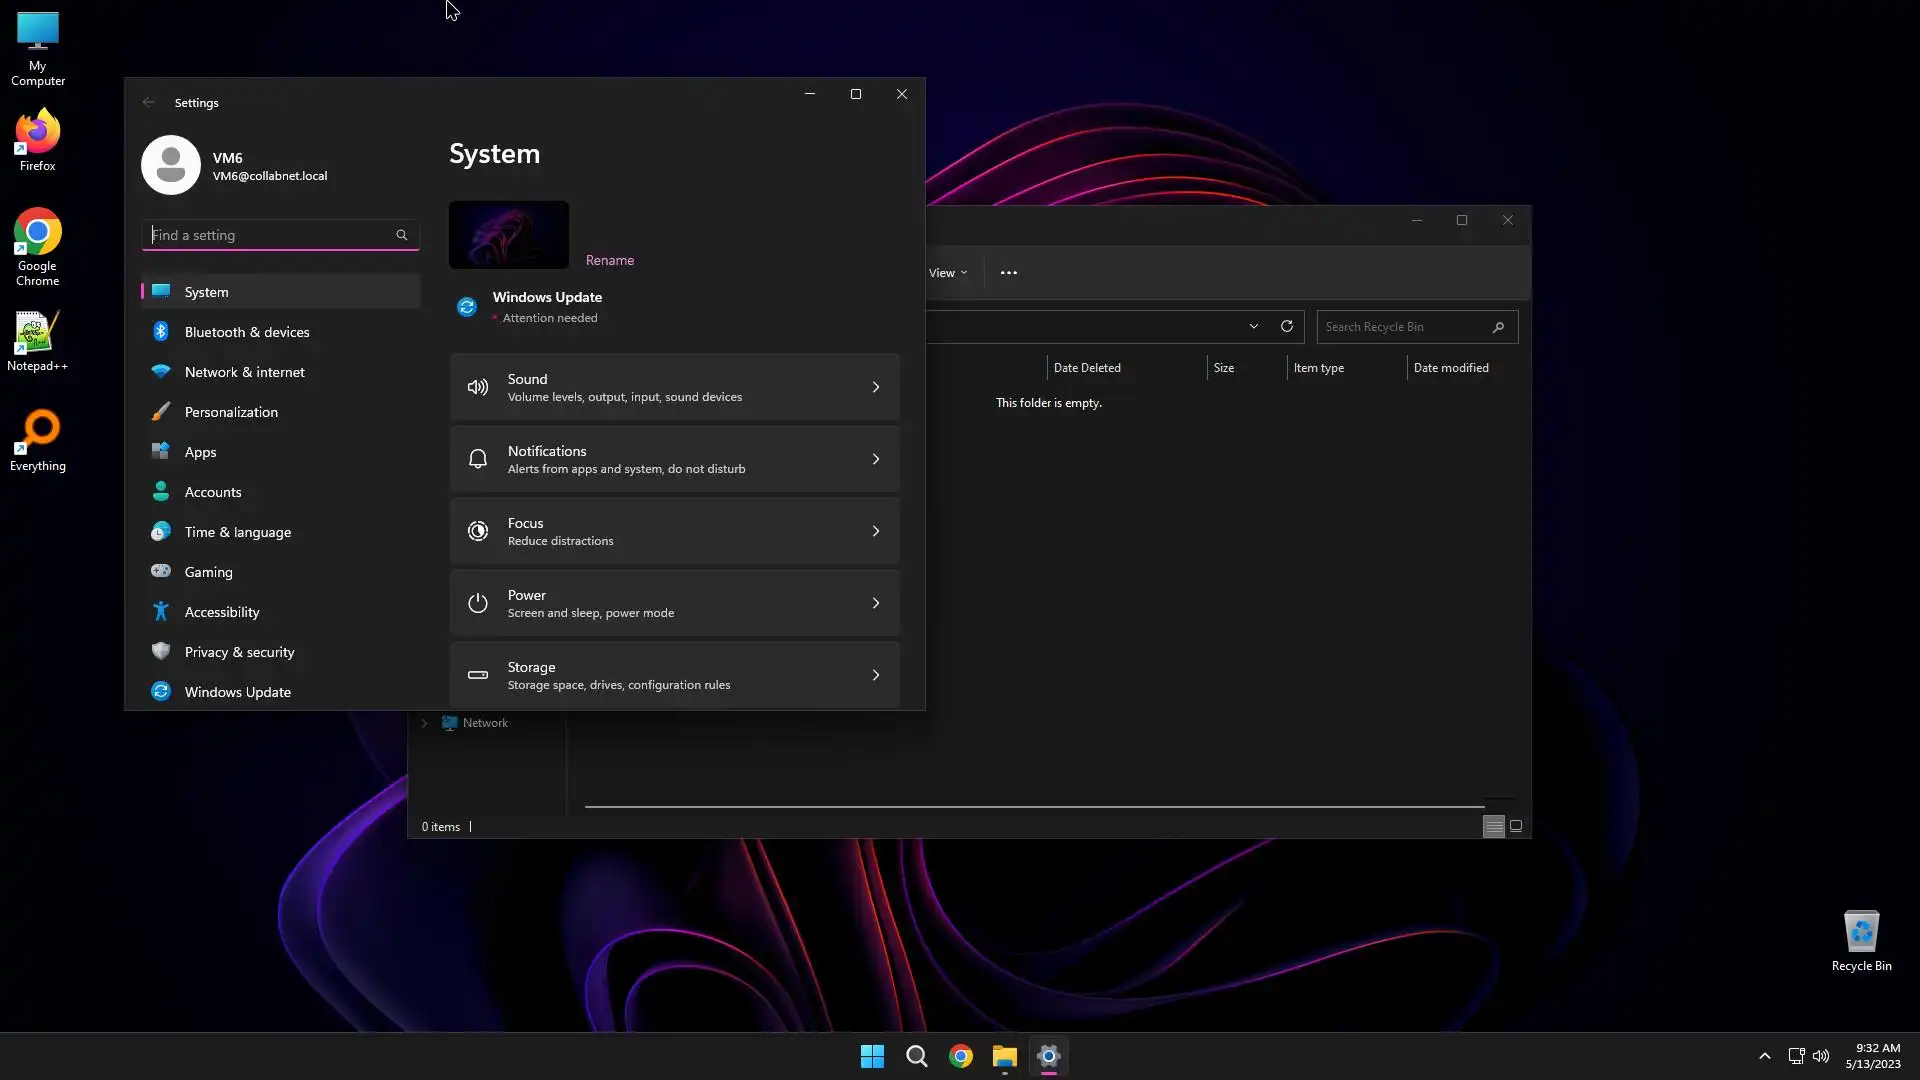Expand the Network tree item
The height and width of the screenshot is (1080, 1920).
[x=424, y=723]
